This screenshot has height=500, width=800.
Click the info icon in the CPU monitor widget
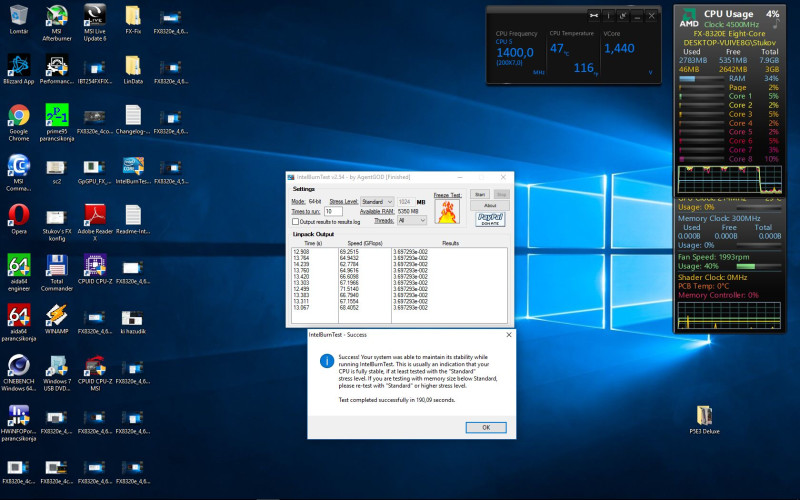(608, 16)
